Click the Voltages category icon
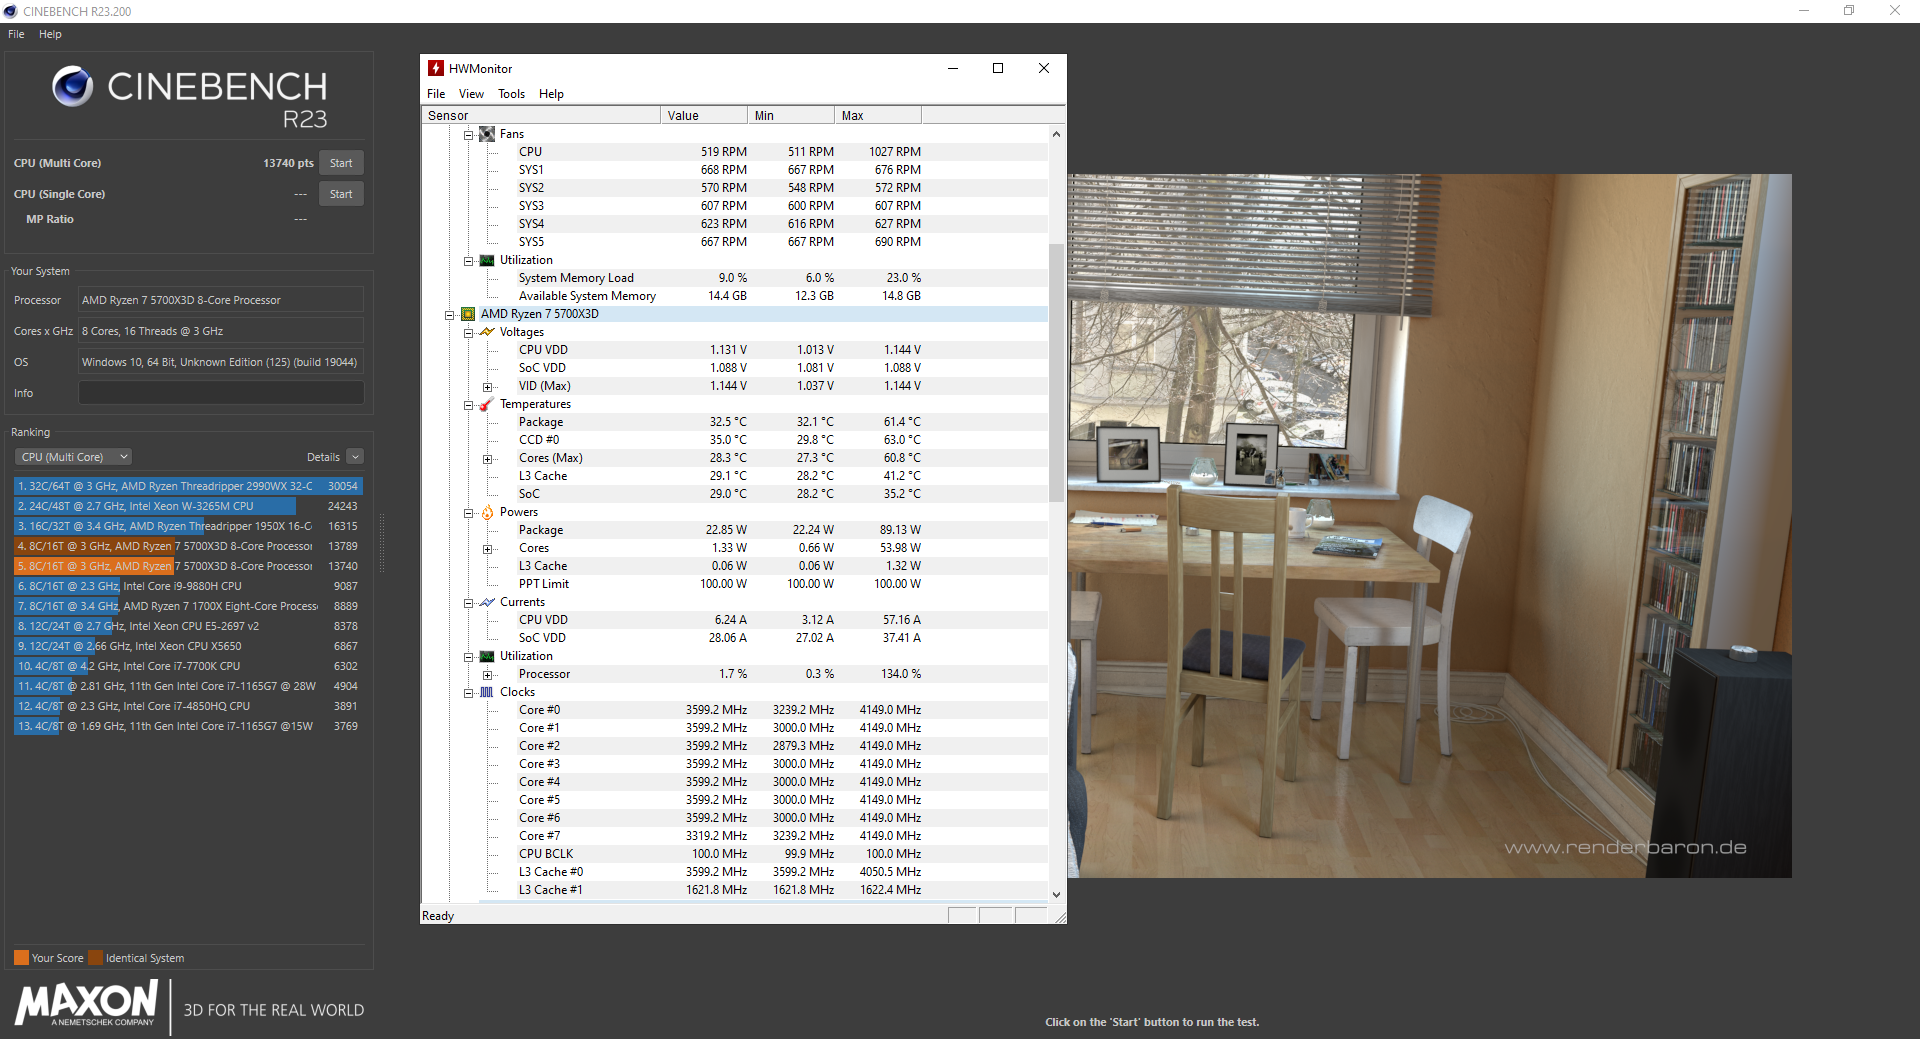Viewport: 1920px width, 1039px height. click(487, 332)
